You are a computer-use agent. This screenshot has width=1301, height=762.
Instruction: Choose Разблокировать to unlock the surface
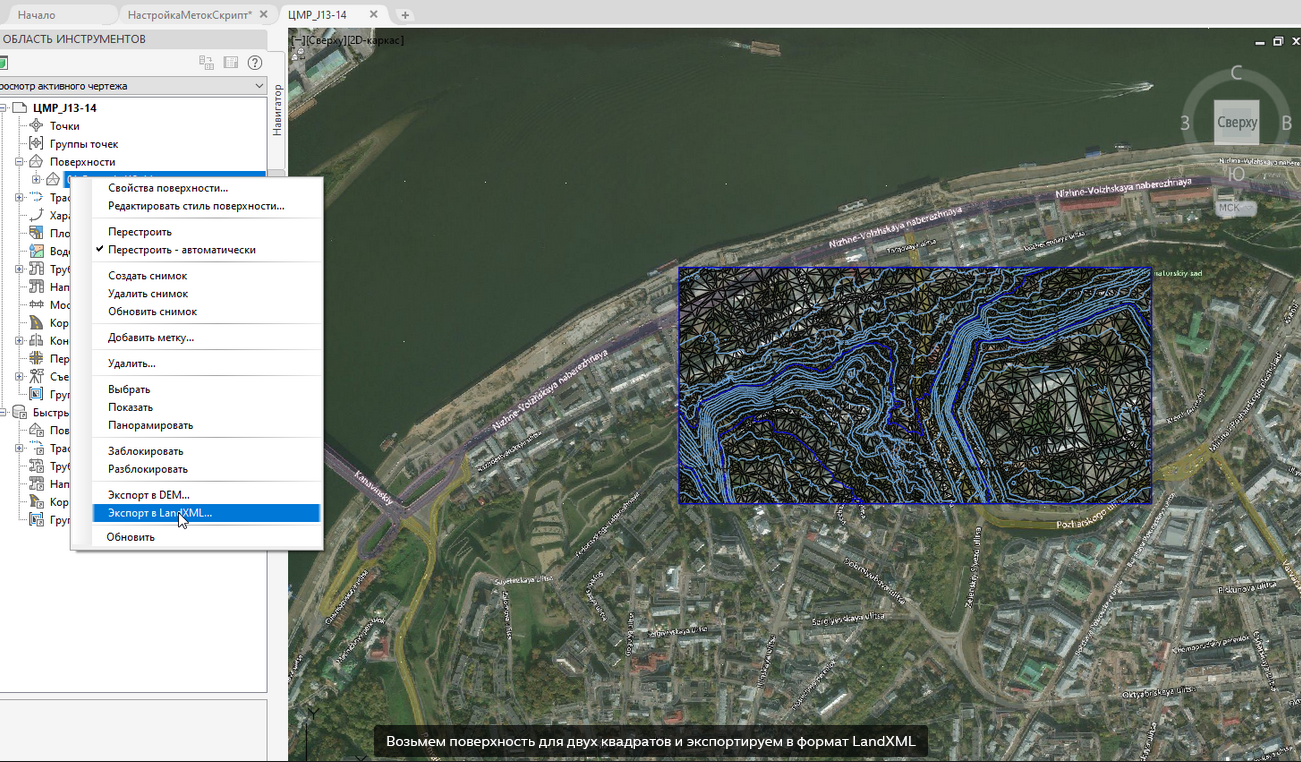click(x=148, y=469)
